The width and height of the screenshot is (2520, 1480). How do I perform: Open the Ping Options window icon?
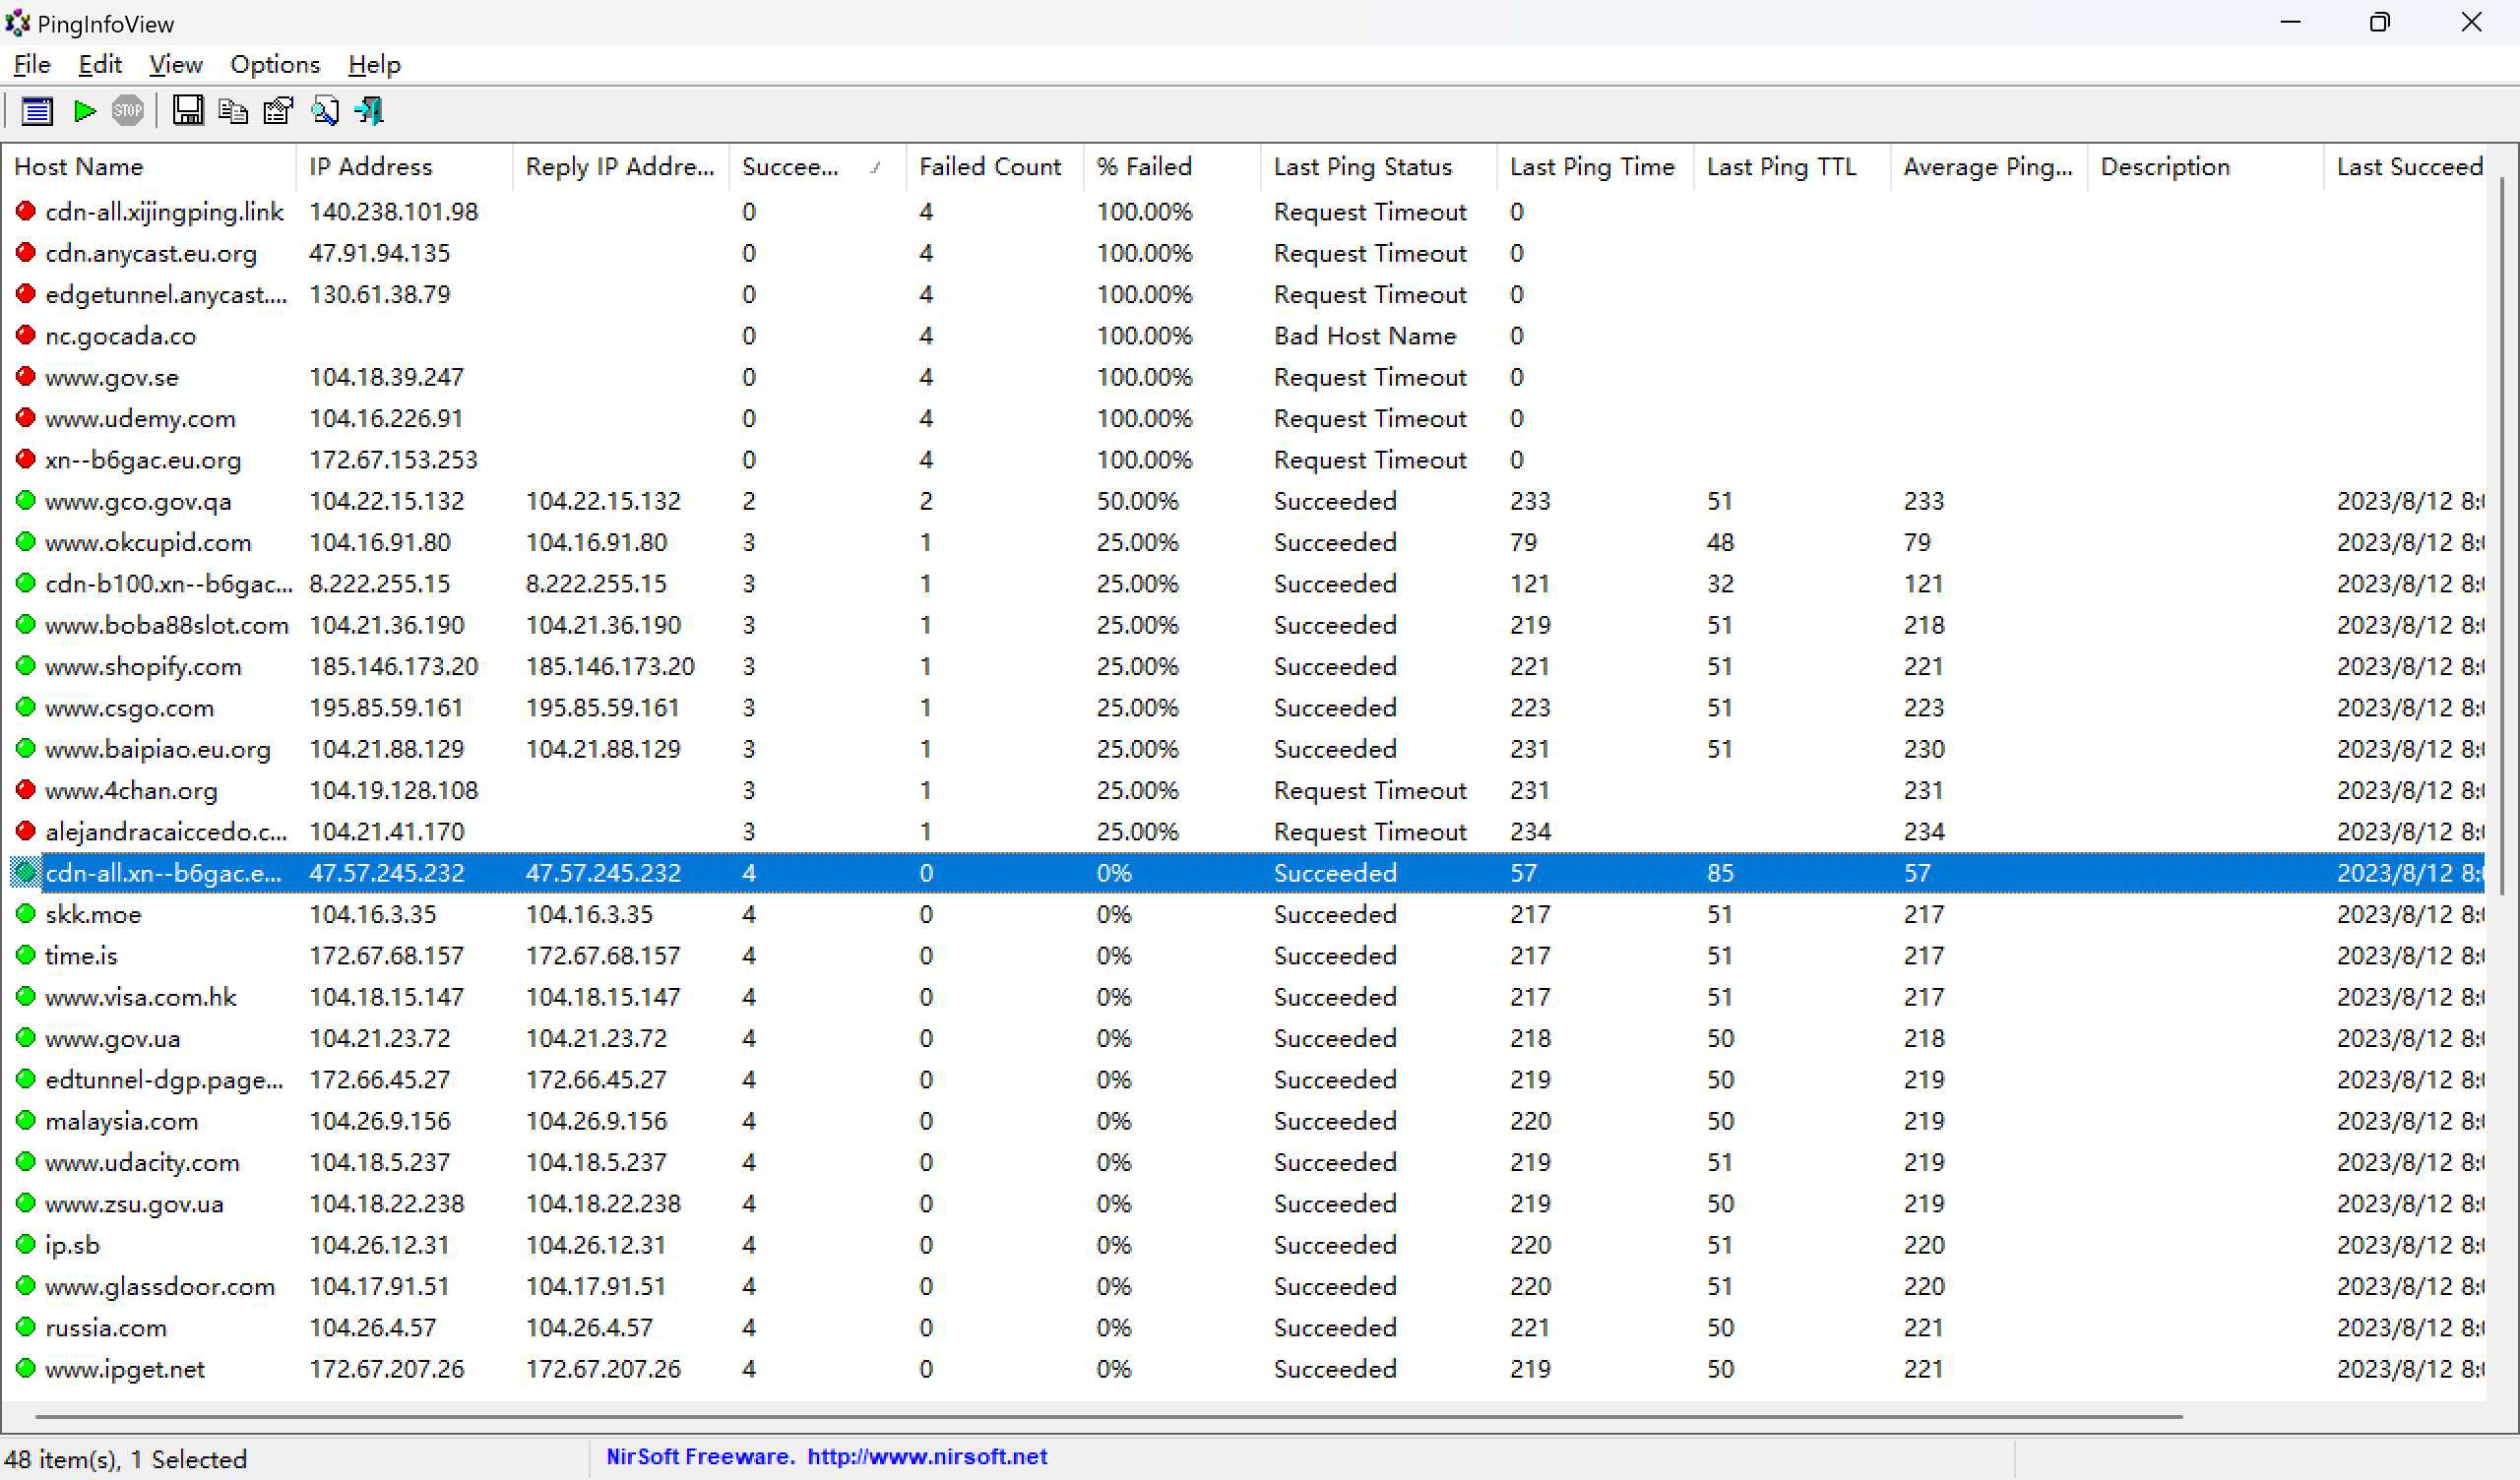pyautogui.click(x=37, y=111)
